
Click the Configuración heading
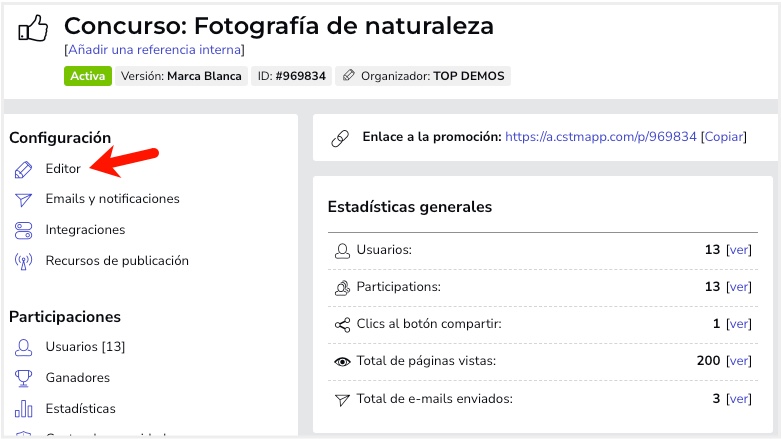click(x=60, y=138)
